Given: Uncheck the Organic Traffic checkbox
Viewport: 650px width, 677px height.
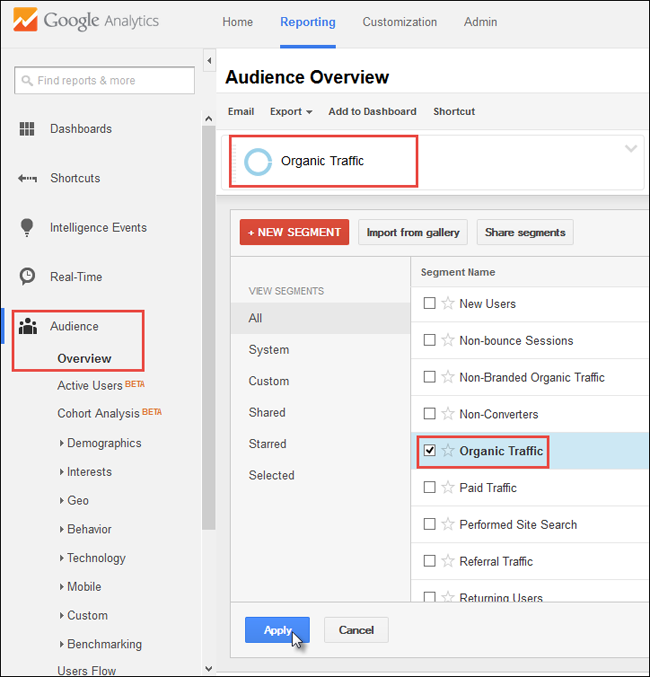Looking at the screenshot, I should click(429, 451).
